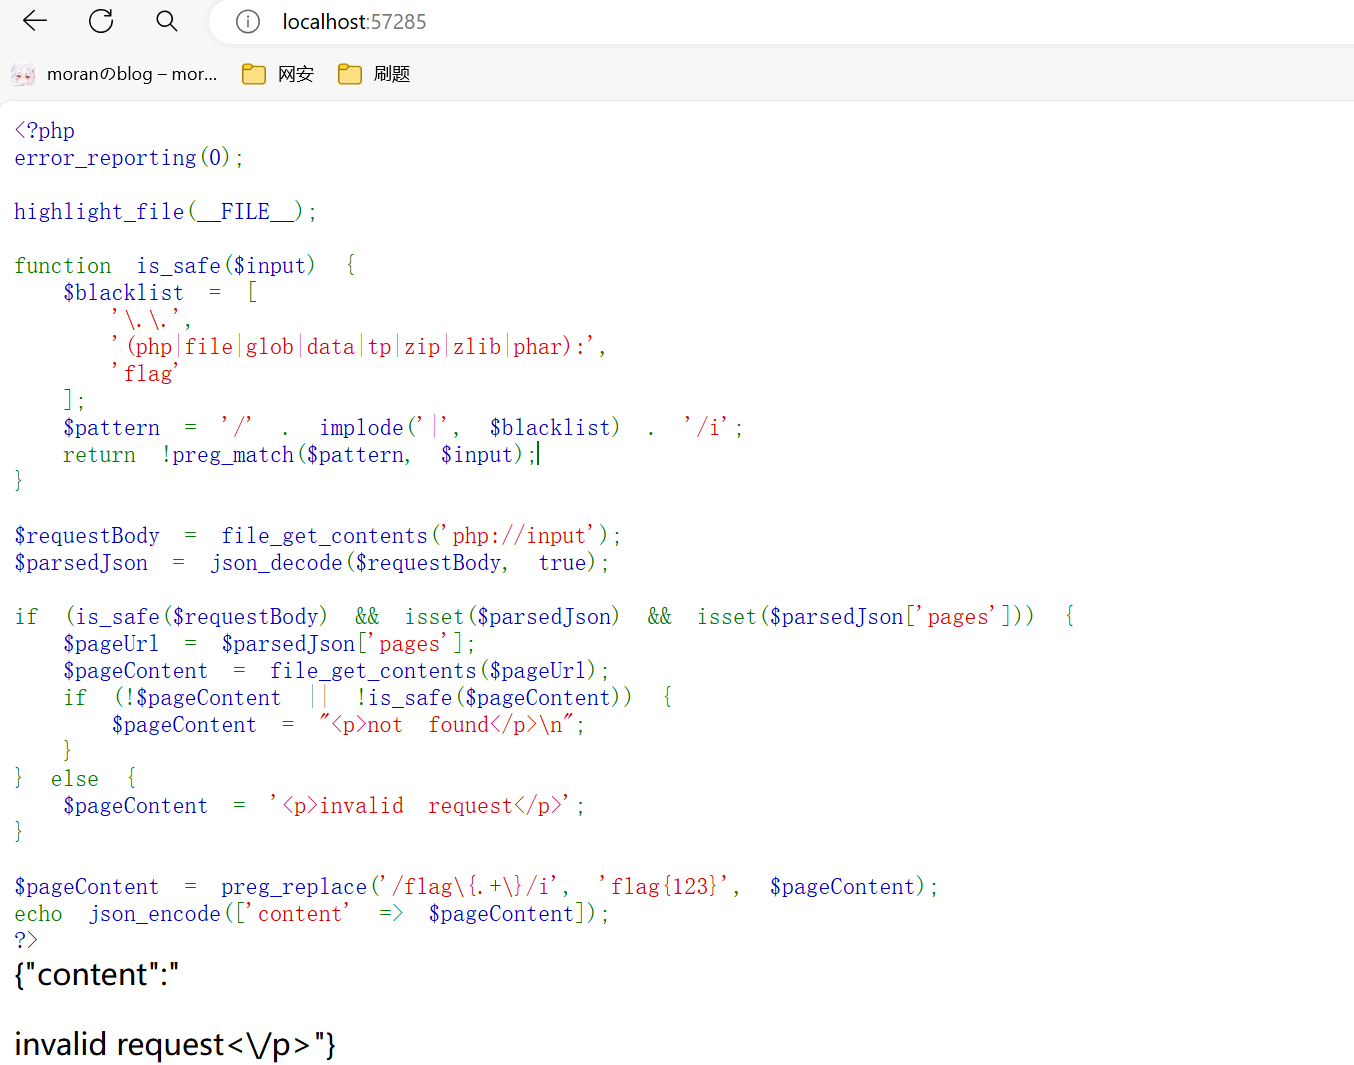
Task: Click the $parsedJson json_decode line
Action: tap(312, 563)
